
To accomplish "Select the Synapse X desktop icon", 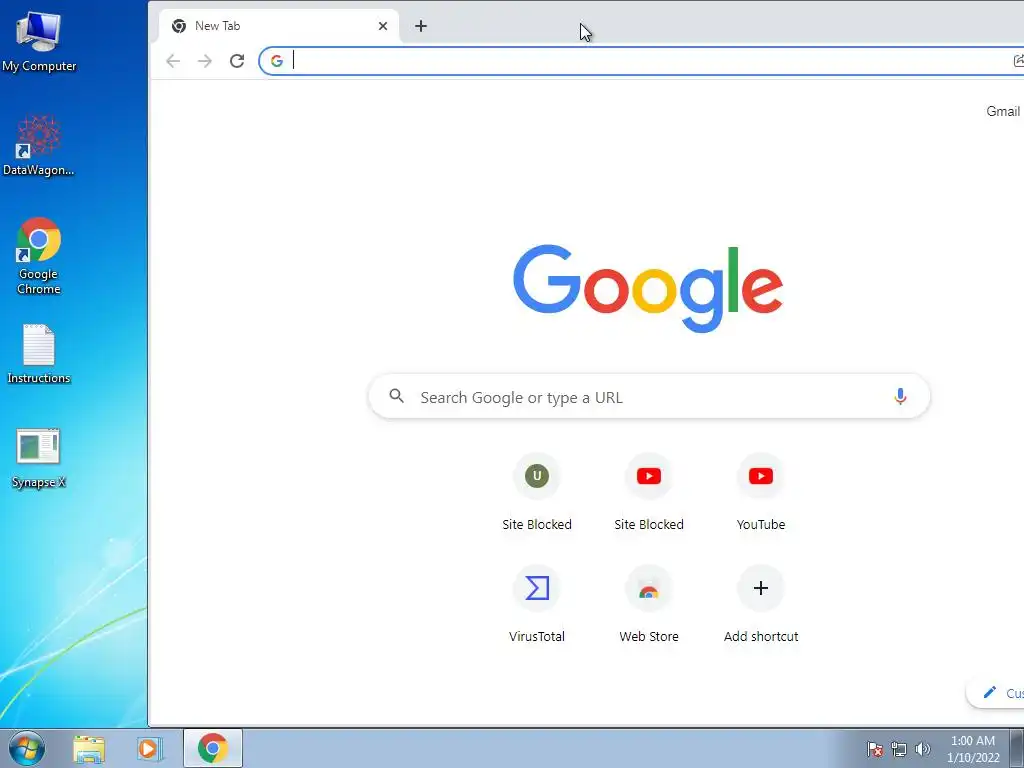I will (x=39, y=458).
